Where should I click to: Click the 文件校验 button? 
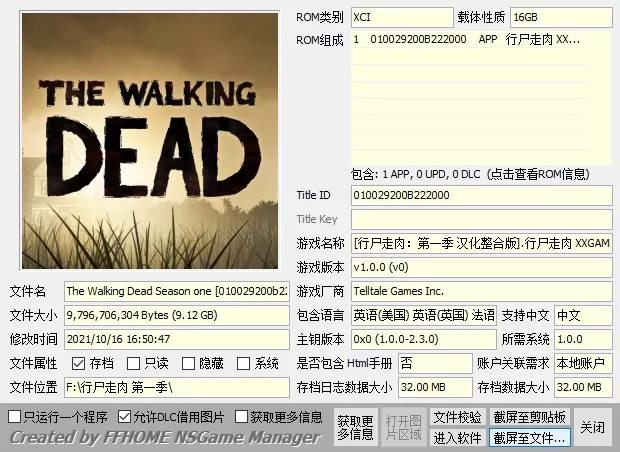point(457,416)
